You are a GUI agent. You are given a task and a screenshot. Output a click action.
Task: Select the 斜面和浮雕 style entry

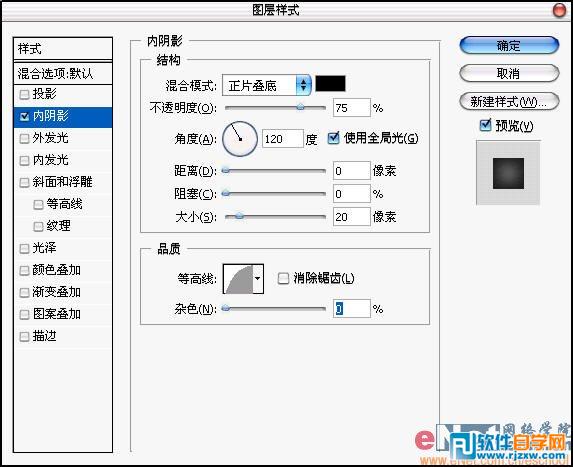[x=63, y=182]
